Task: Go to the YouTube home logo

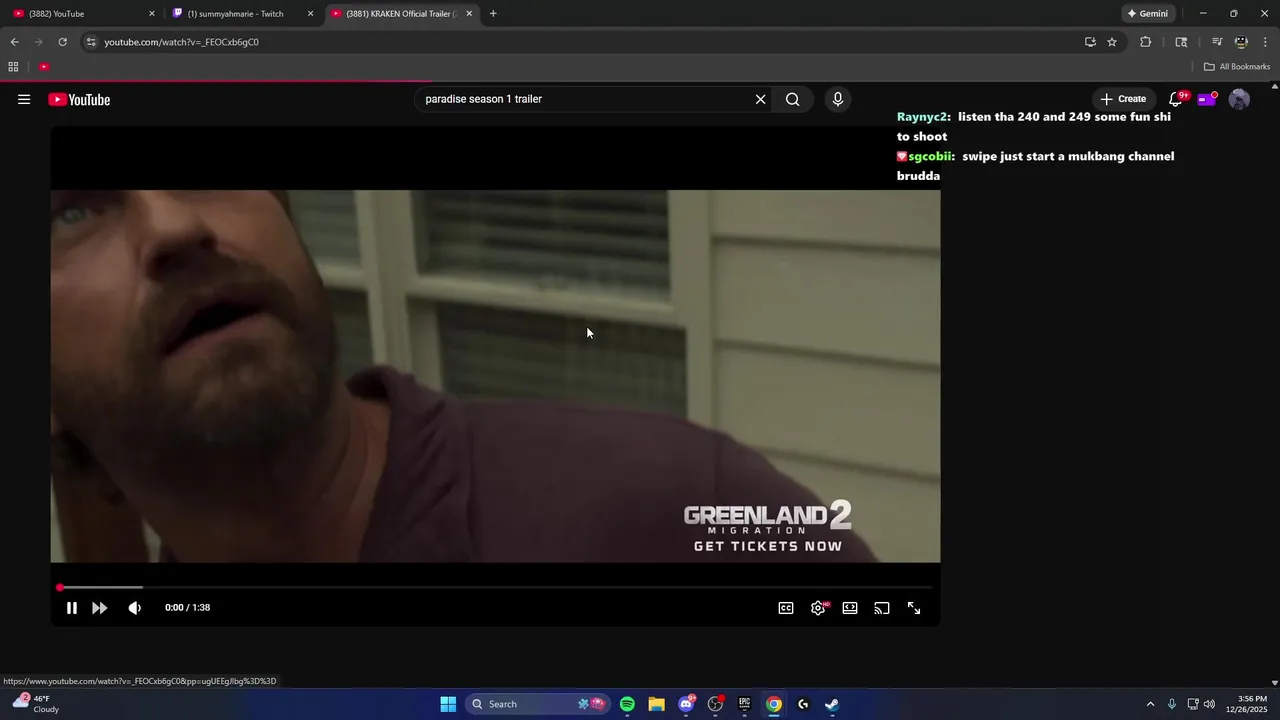Action: (79, 99)
